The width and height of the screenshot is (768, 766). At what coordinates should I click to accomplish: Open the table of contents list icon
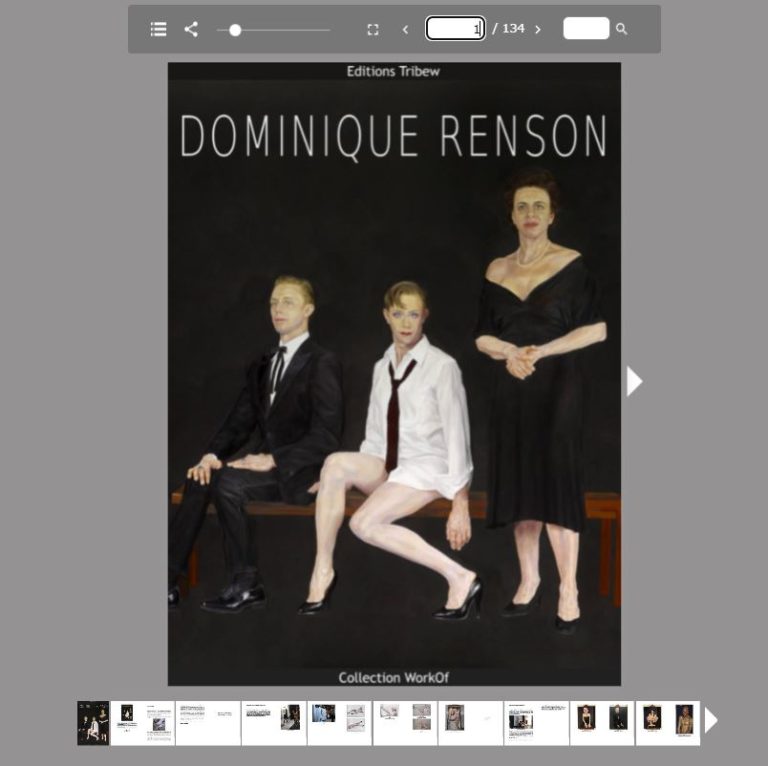tap(158, 29)
